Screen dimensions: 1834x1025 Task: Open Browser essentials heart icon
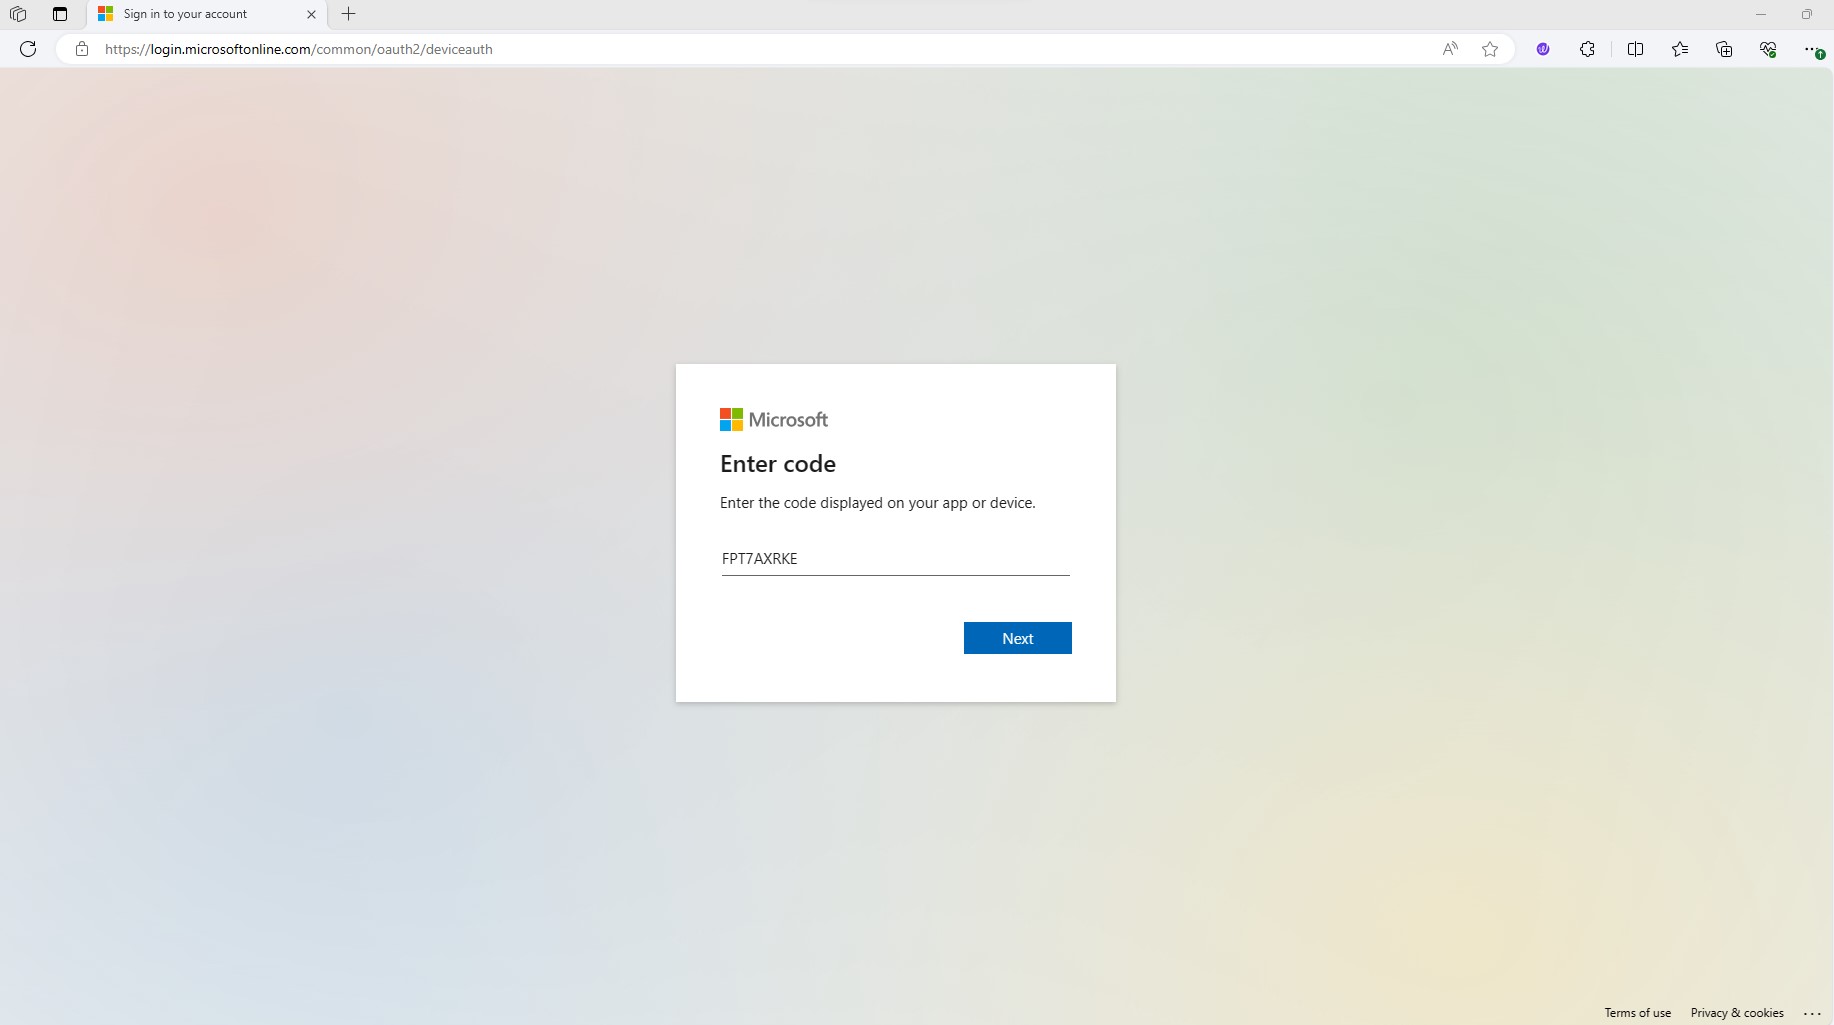[x=1768, y=49]
